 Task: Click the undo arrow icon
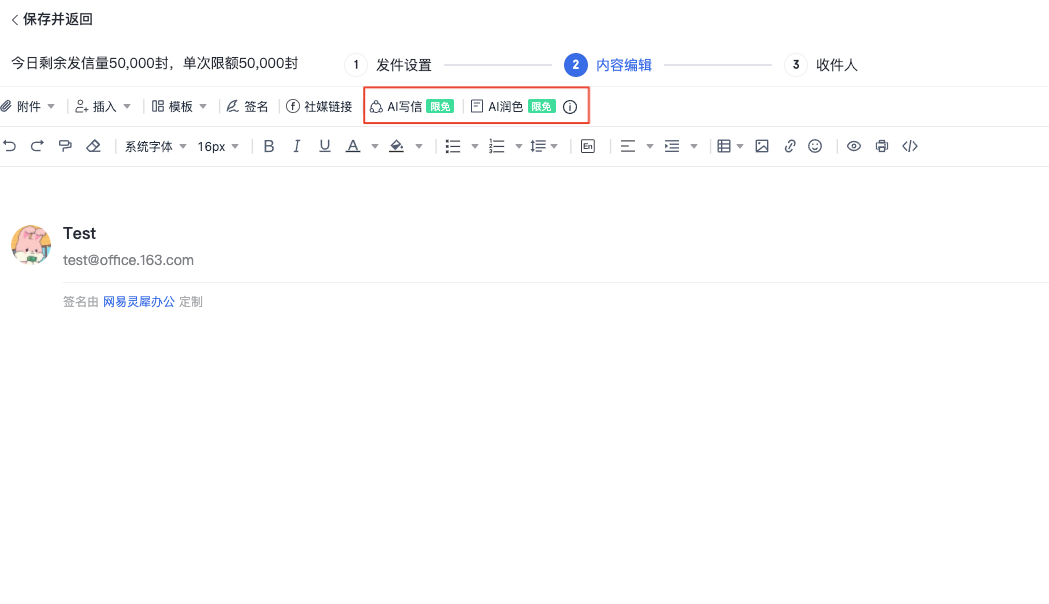point(10,146)
